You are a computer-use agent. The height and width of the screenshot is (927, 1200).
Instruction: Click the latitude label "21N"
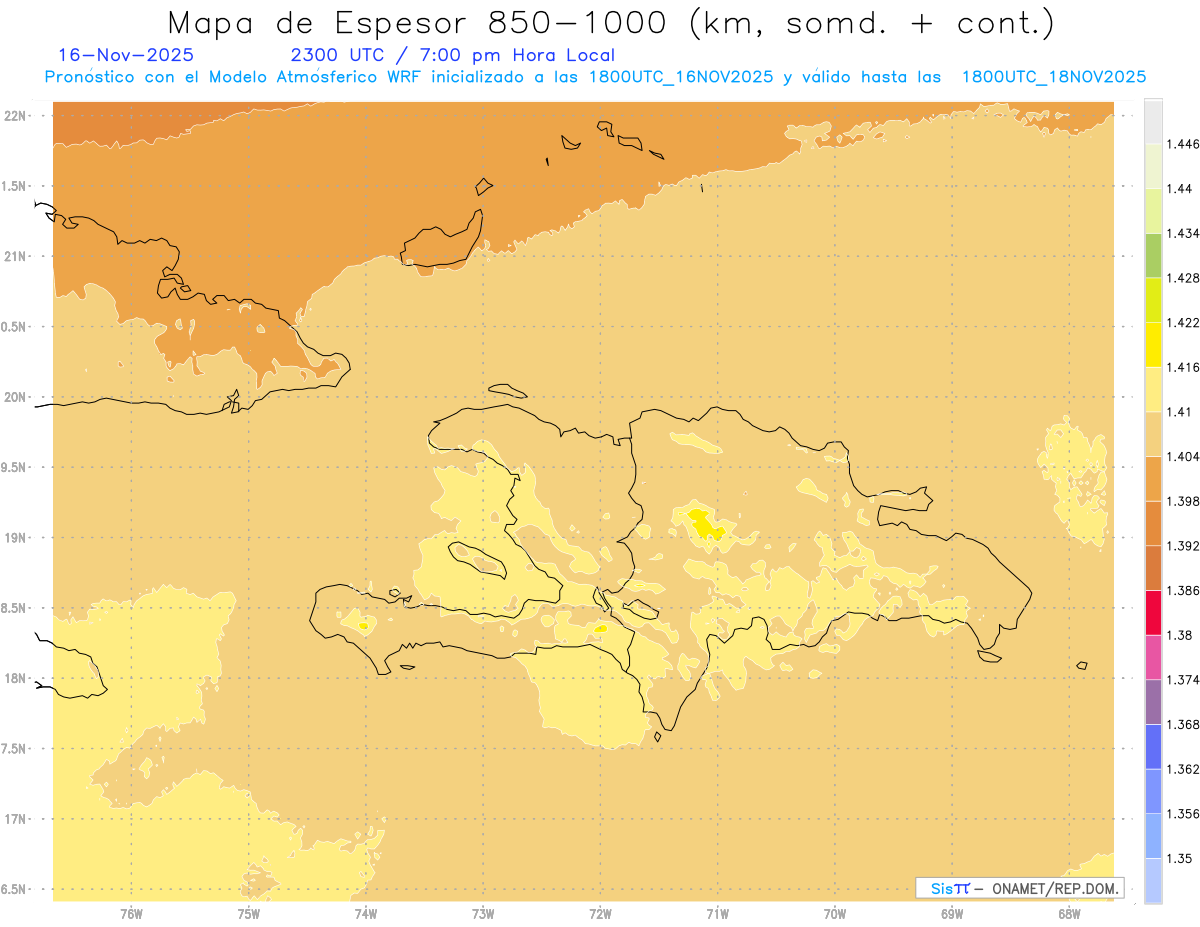[15, 256]
